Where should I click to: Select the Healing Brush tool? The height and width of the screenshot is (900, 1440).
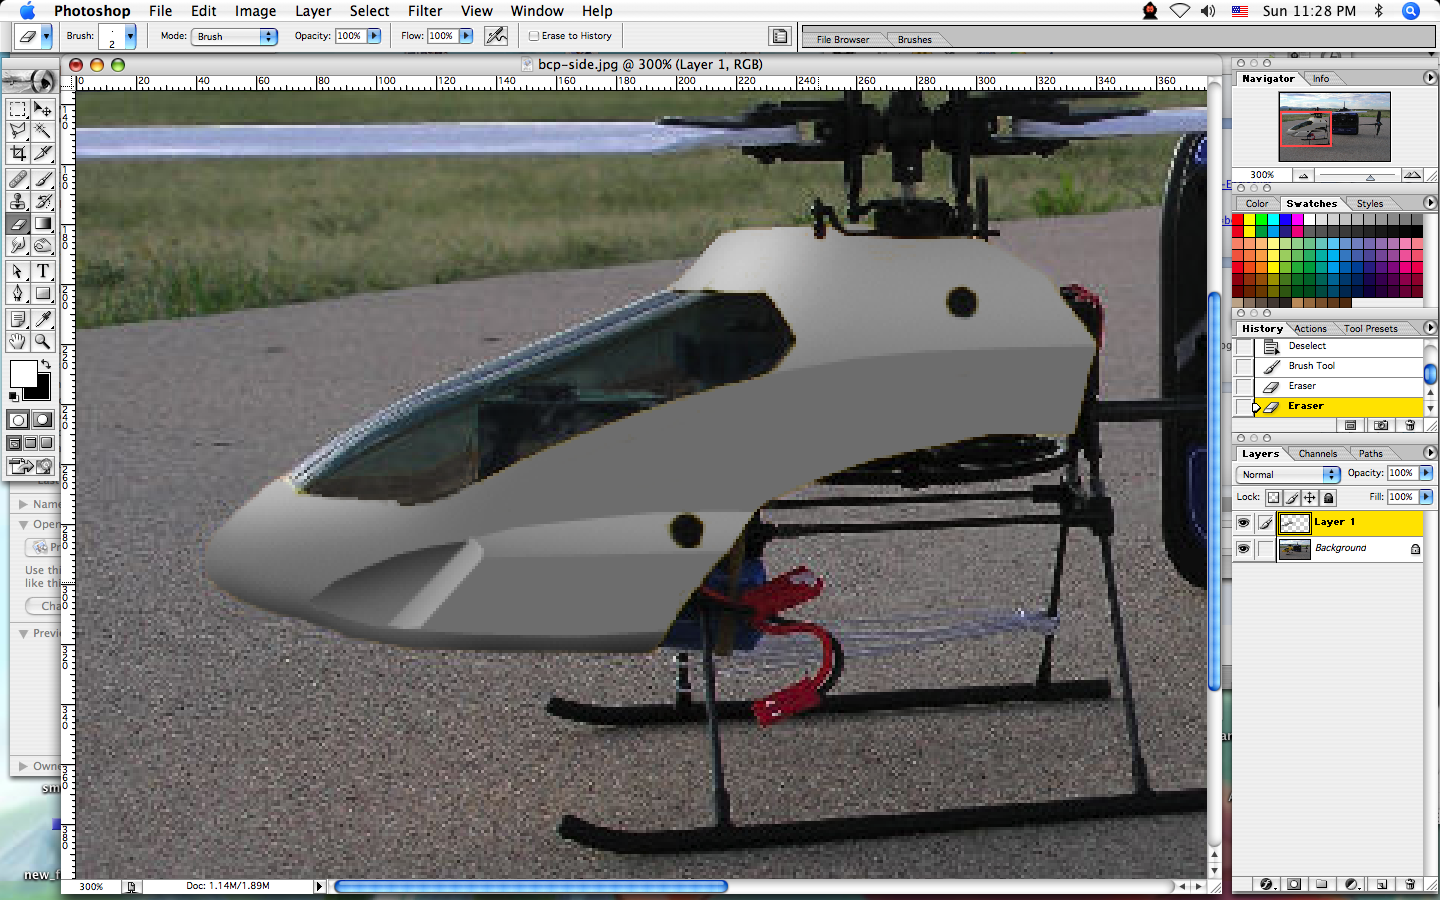pyautogui.click(x=18, y=180)
